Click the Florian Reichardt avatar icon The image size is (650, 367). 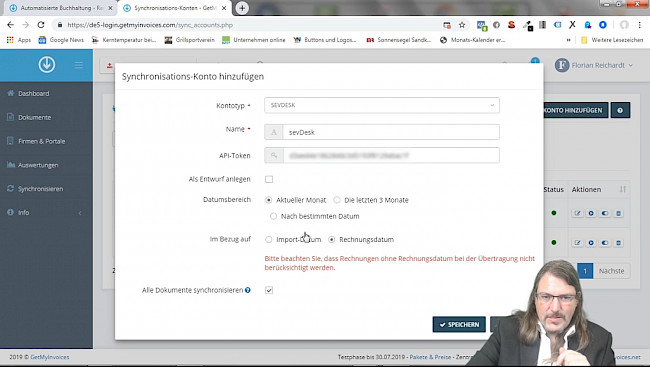562,65
